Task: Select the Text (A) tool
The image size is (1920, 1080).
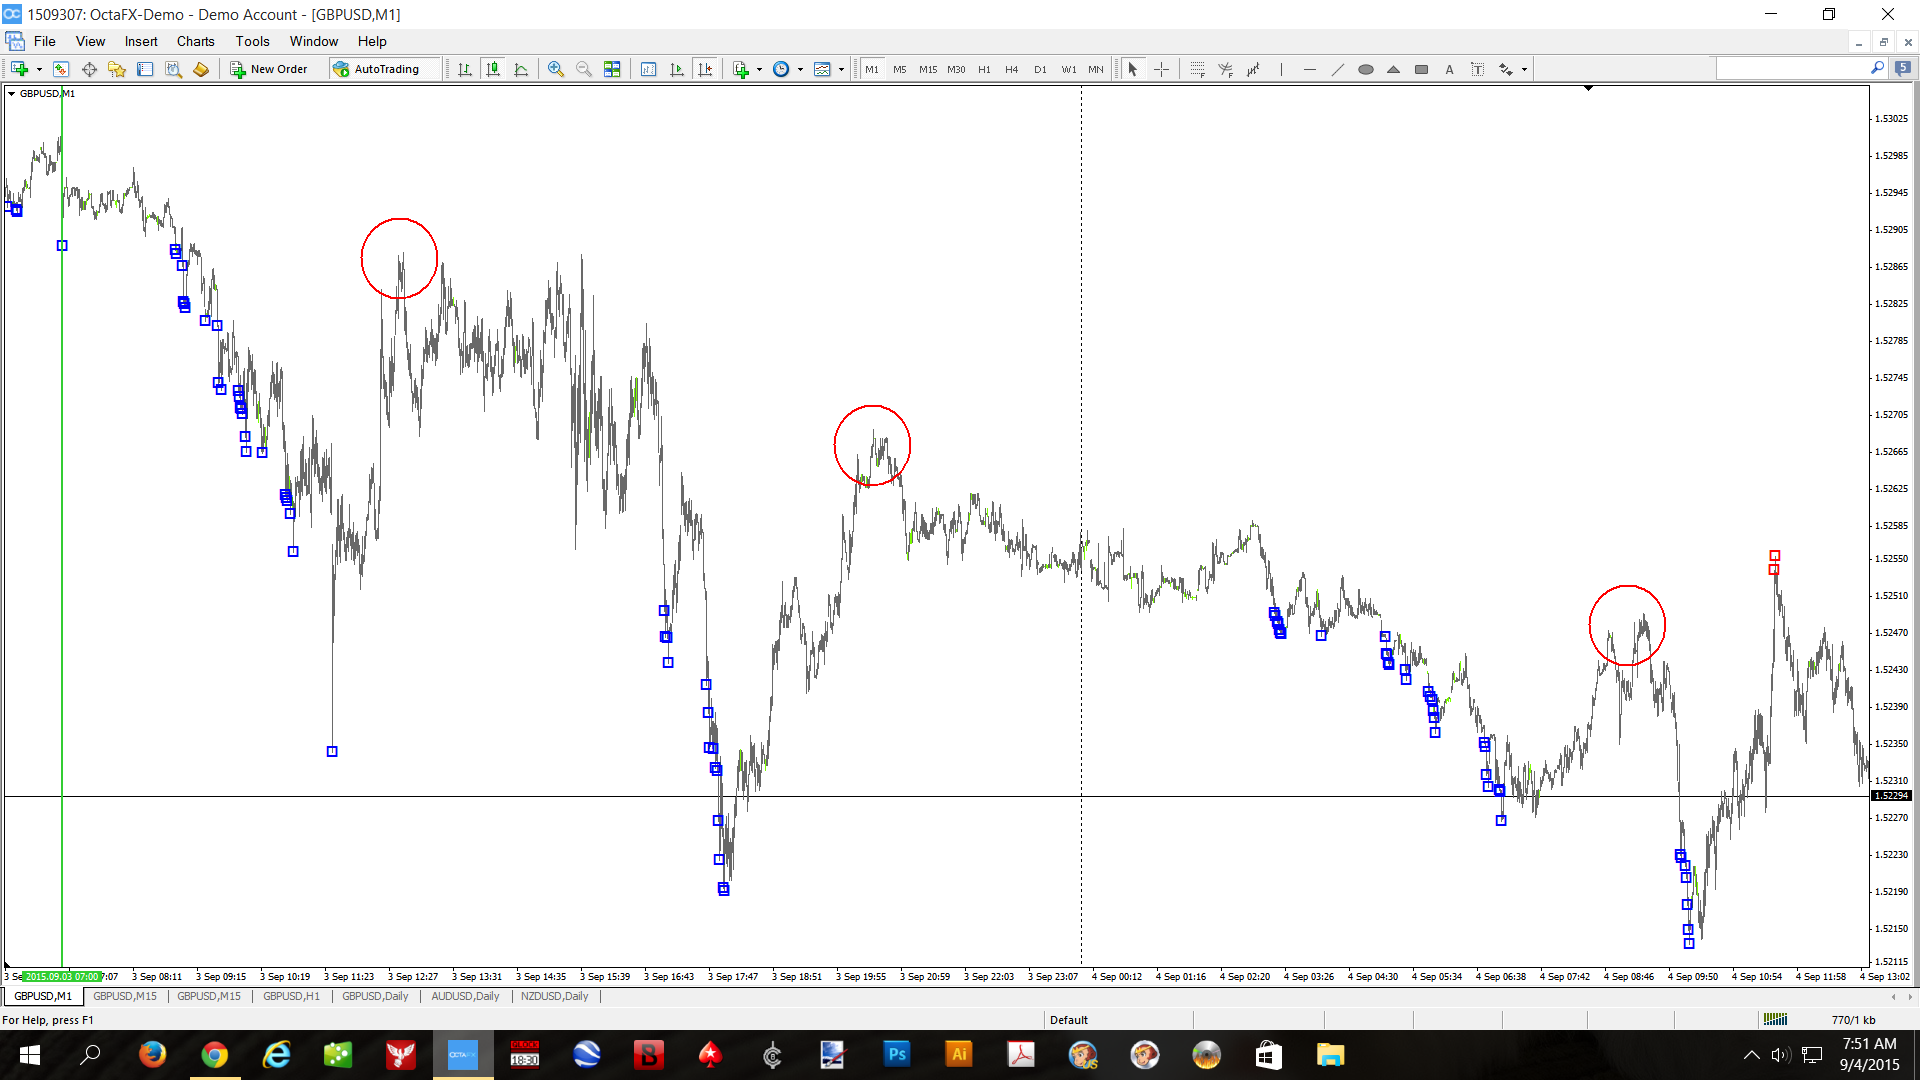Action: [x=1449, y=69]
